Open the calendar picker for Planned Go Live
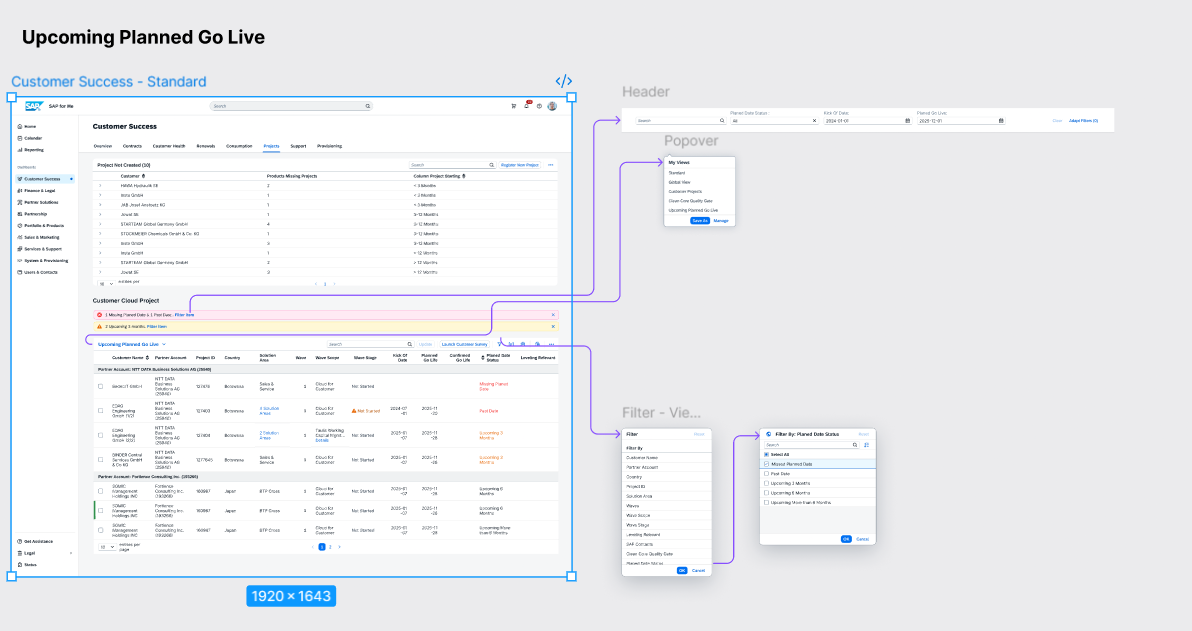The width and height of the screenshot is (1192, 631). coord(1000,121)
